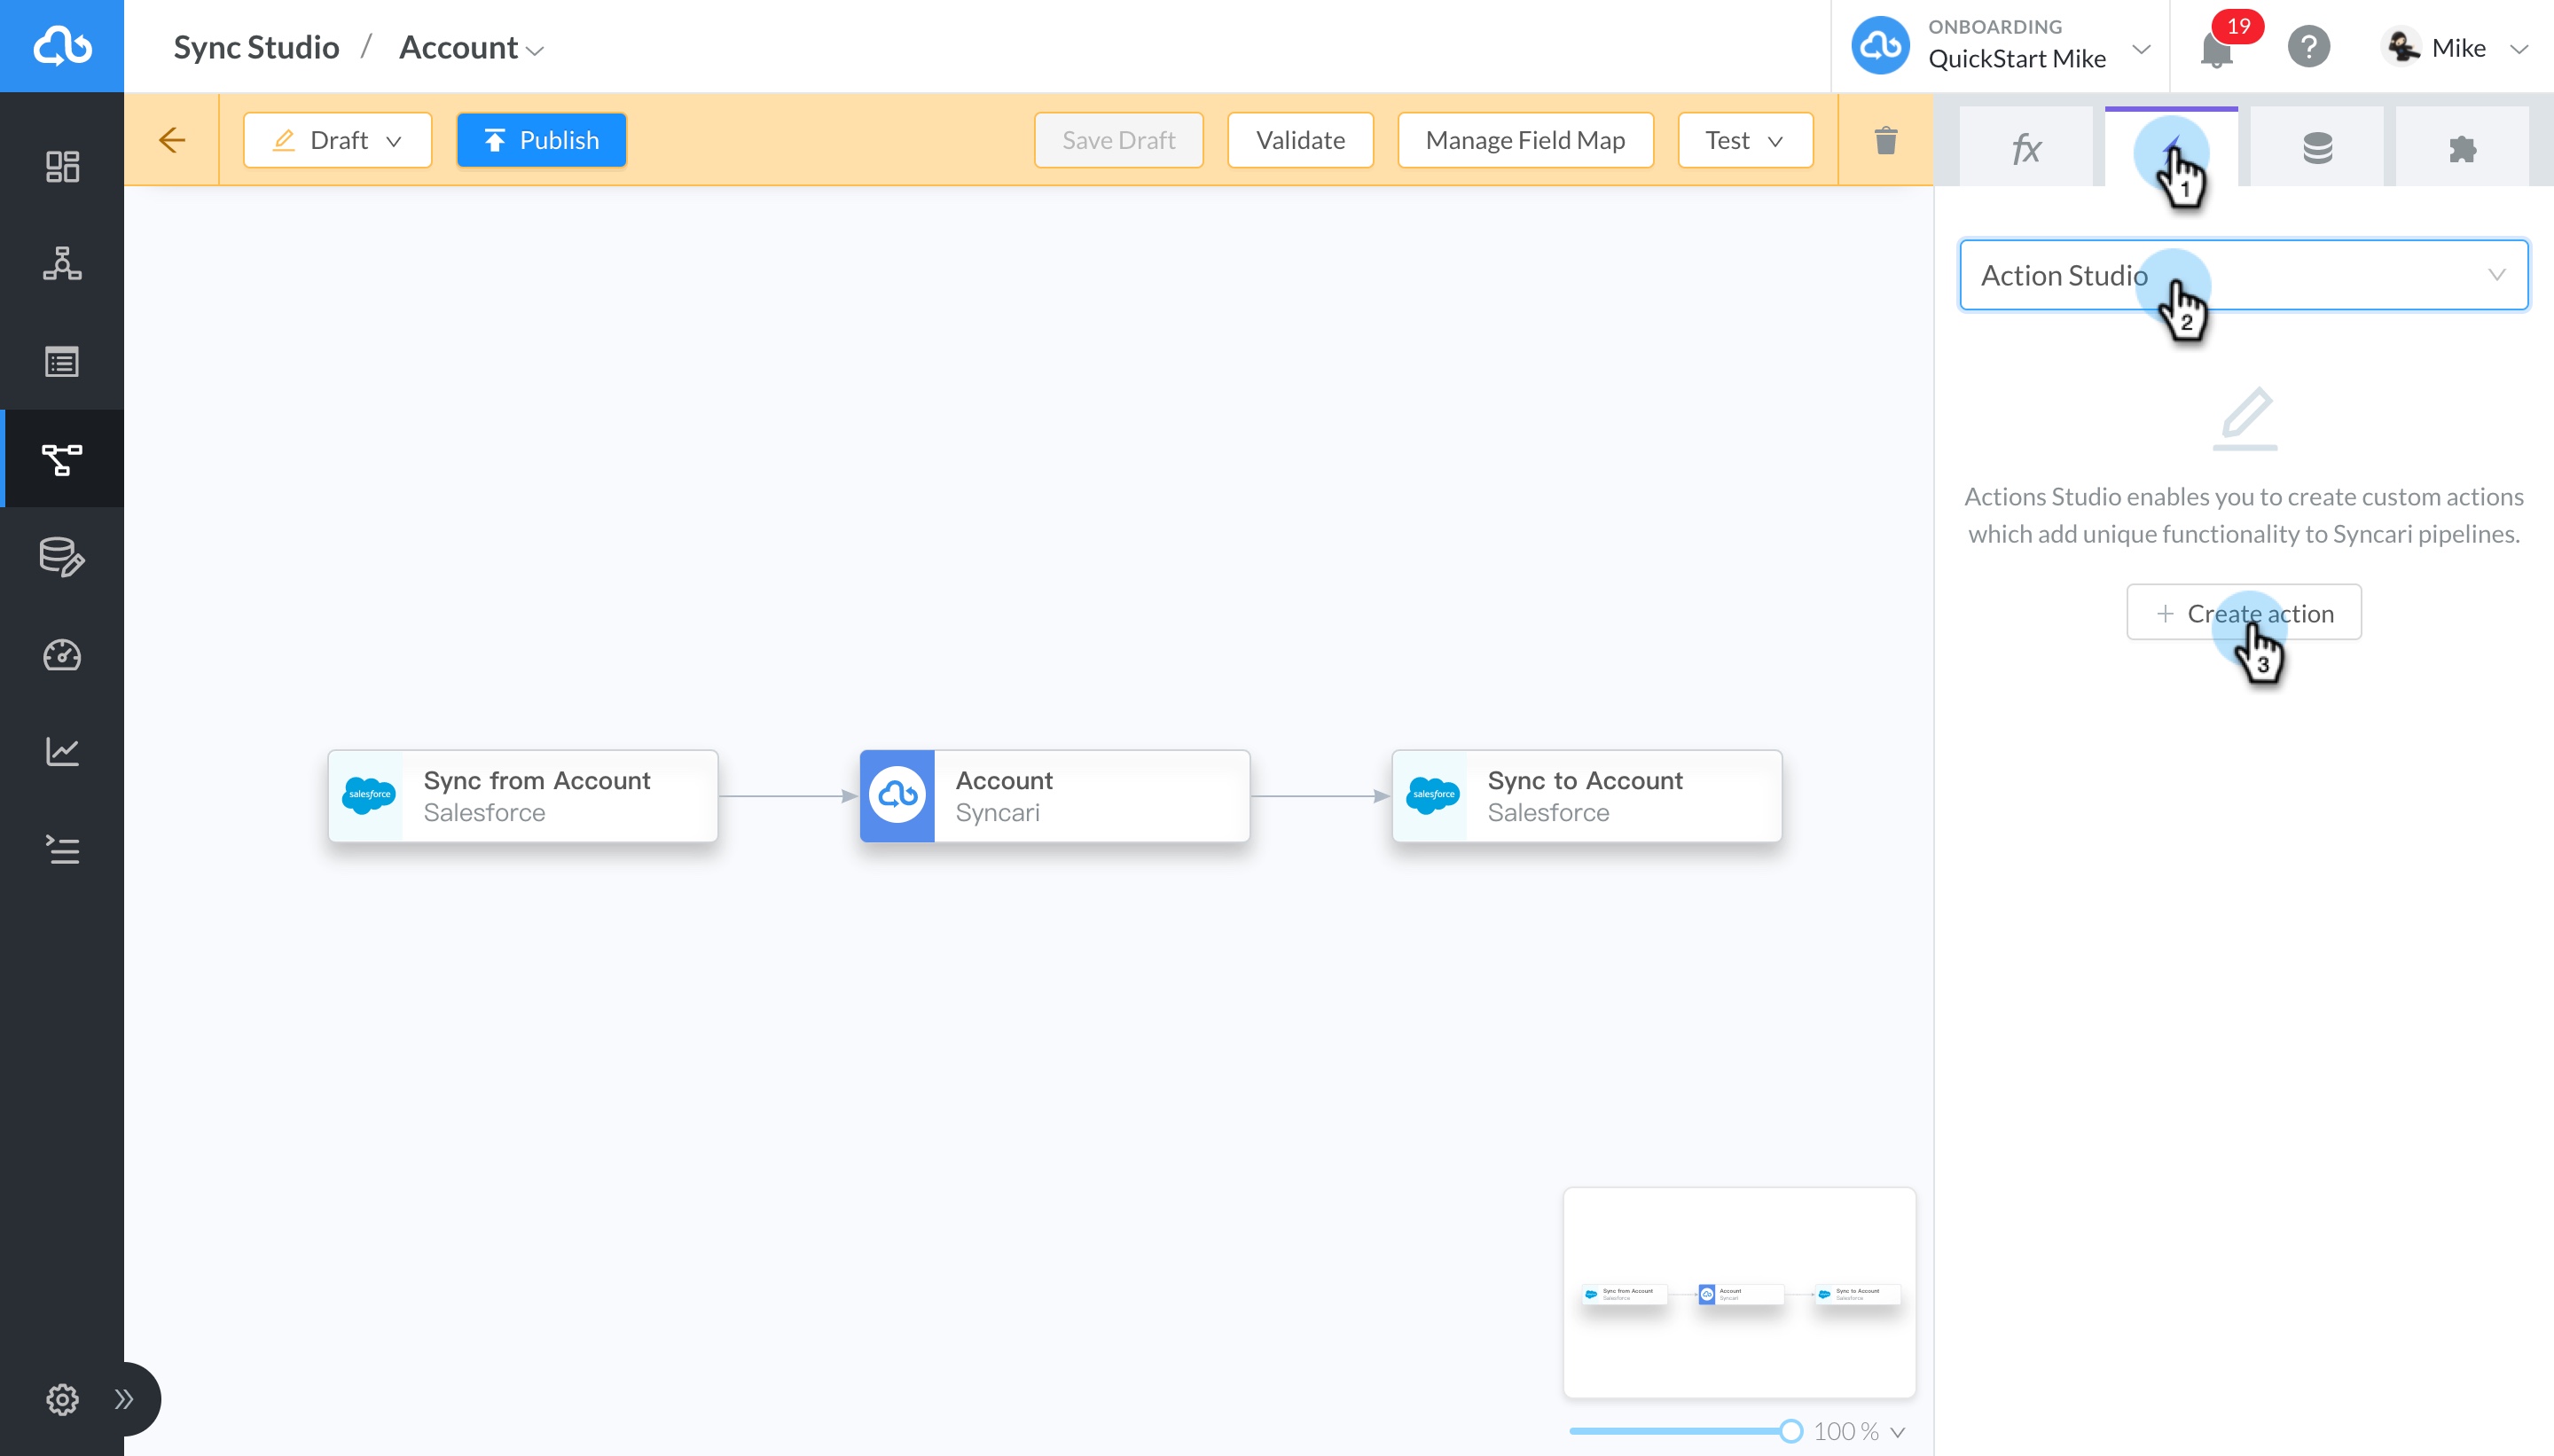Open the hierarchy schema icon in sidebar
This screenshot has width=2554, height=1456.
[62, 263]
